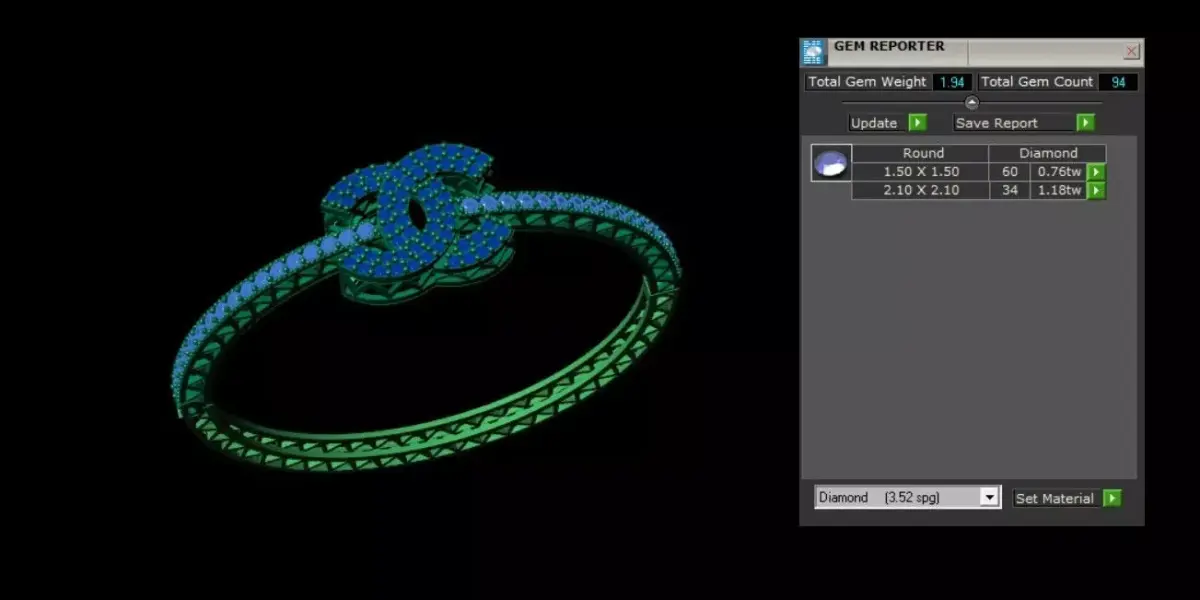Click the Total Gem Weight value 1.94
The width and height of the screenshot is (1200, 600).
(x=951, y=82)
